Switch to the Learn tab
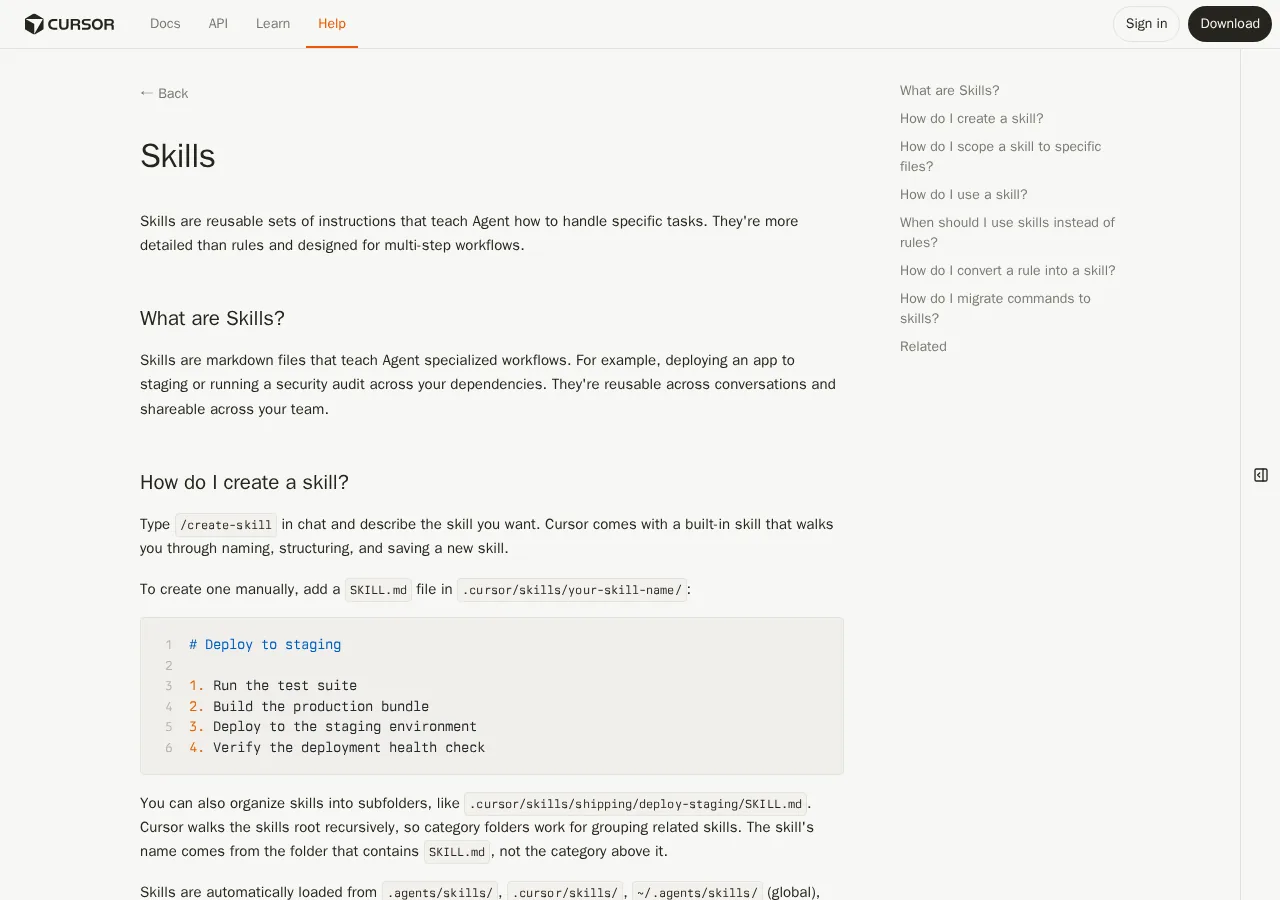 click(x=273, y=23)
